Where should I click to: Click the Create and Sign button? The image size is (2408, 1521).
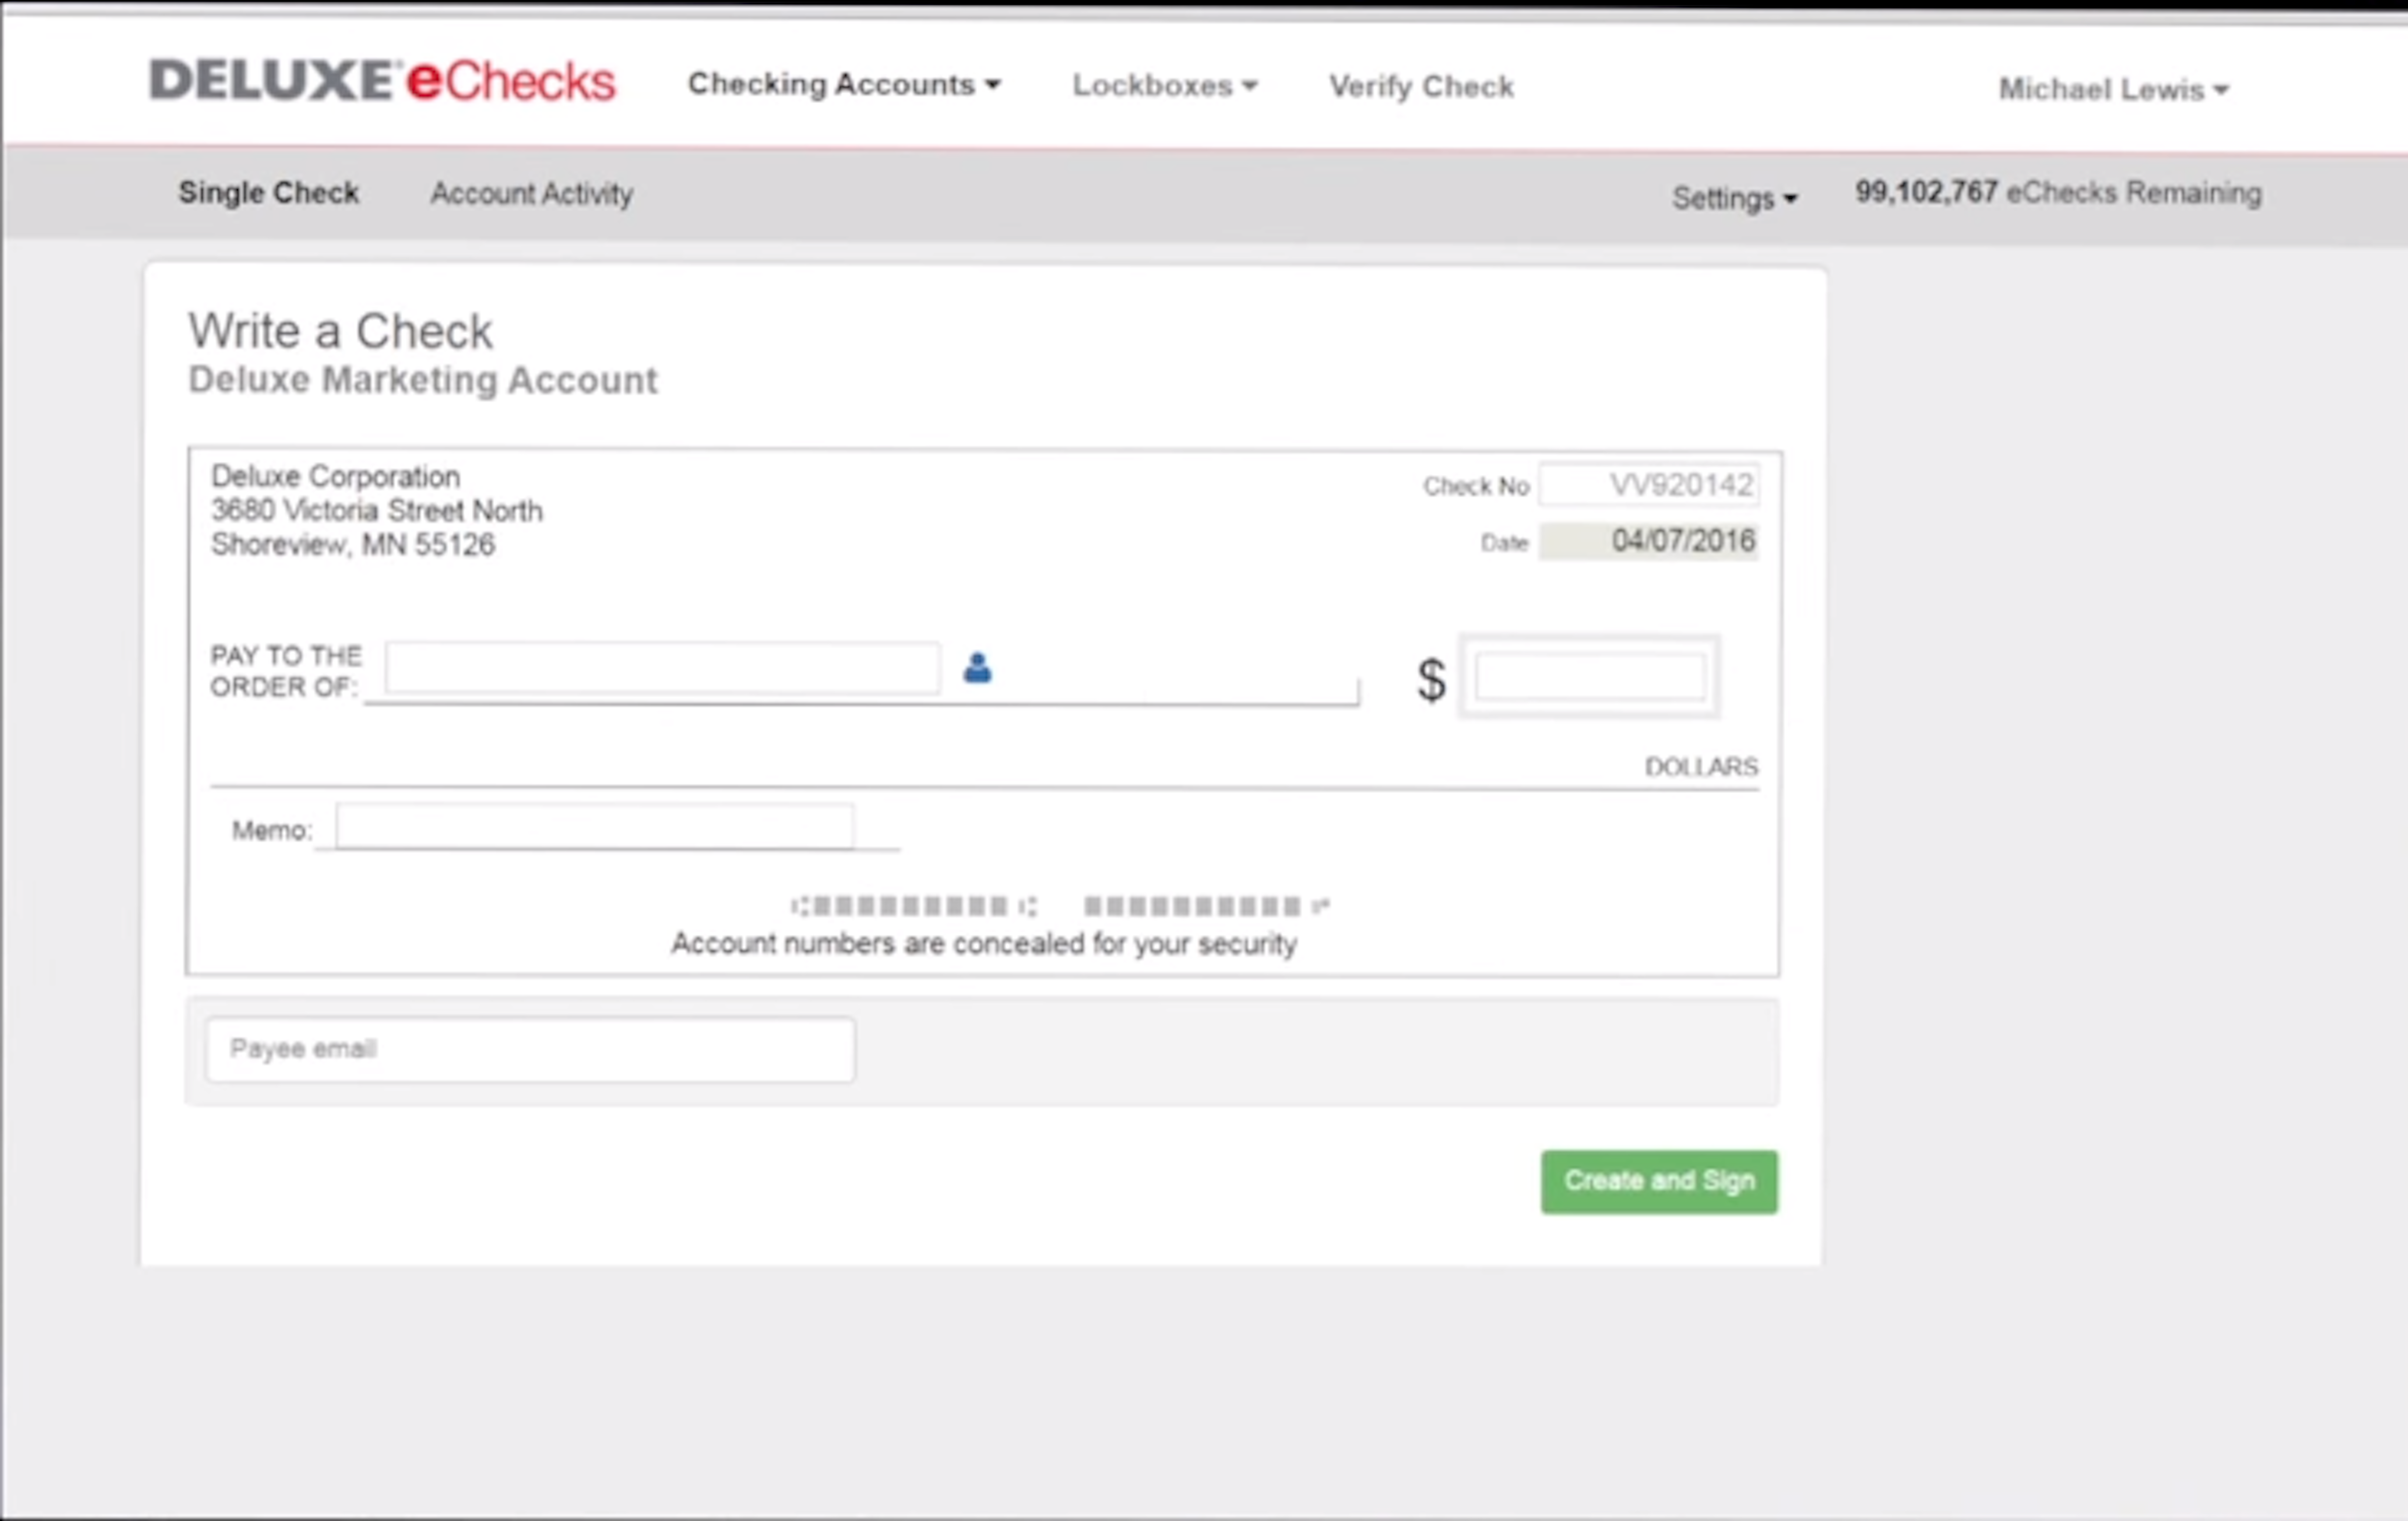coord(1658,1181)
